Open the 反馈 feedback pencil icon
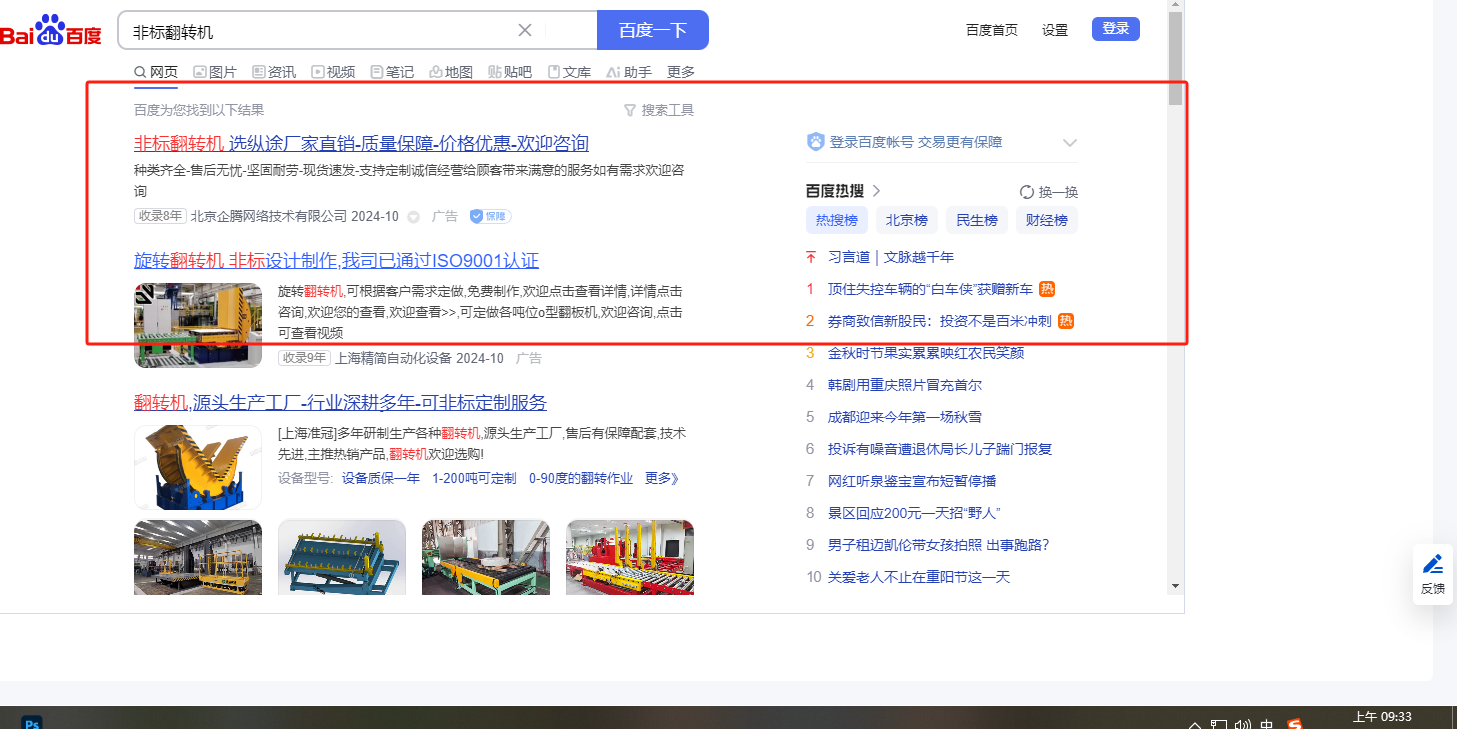 (1432, 564)
